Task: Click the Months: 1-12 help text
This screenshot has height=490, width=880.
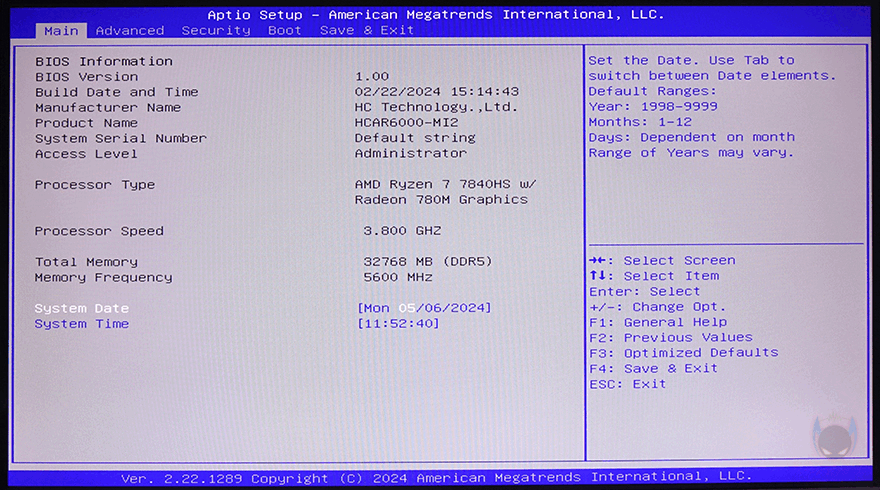Action: (640, 122)
